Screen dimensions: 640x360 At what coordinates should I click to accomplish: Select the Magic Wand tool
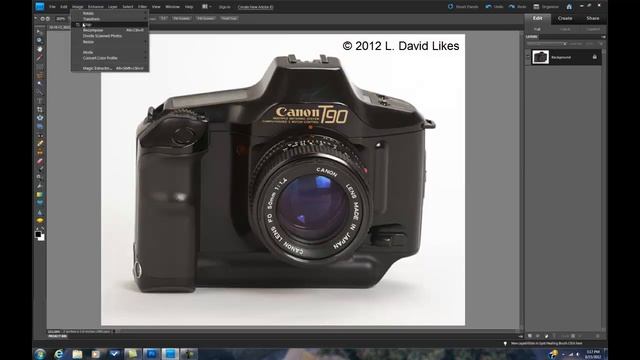[40, 84]
